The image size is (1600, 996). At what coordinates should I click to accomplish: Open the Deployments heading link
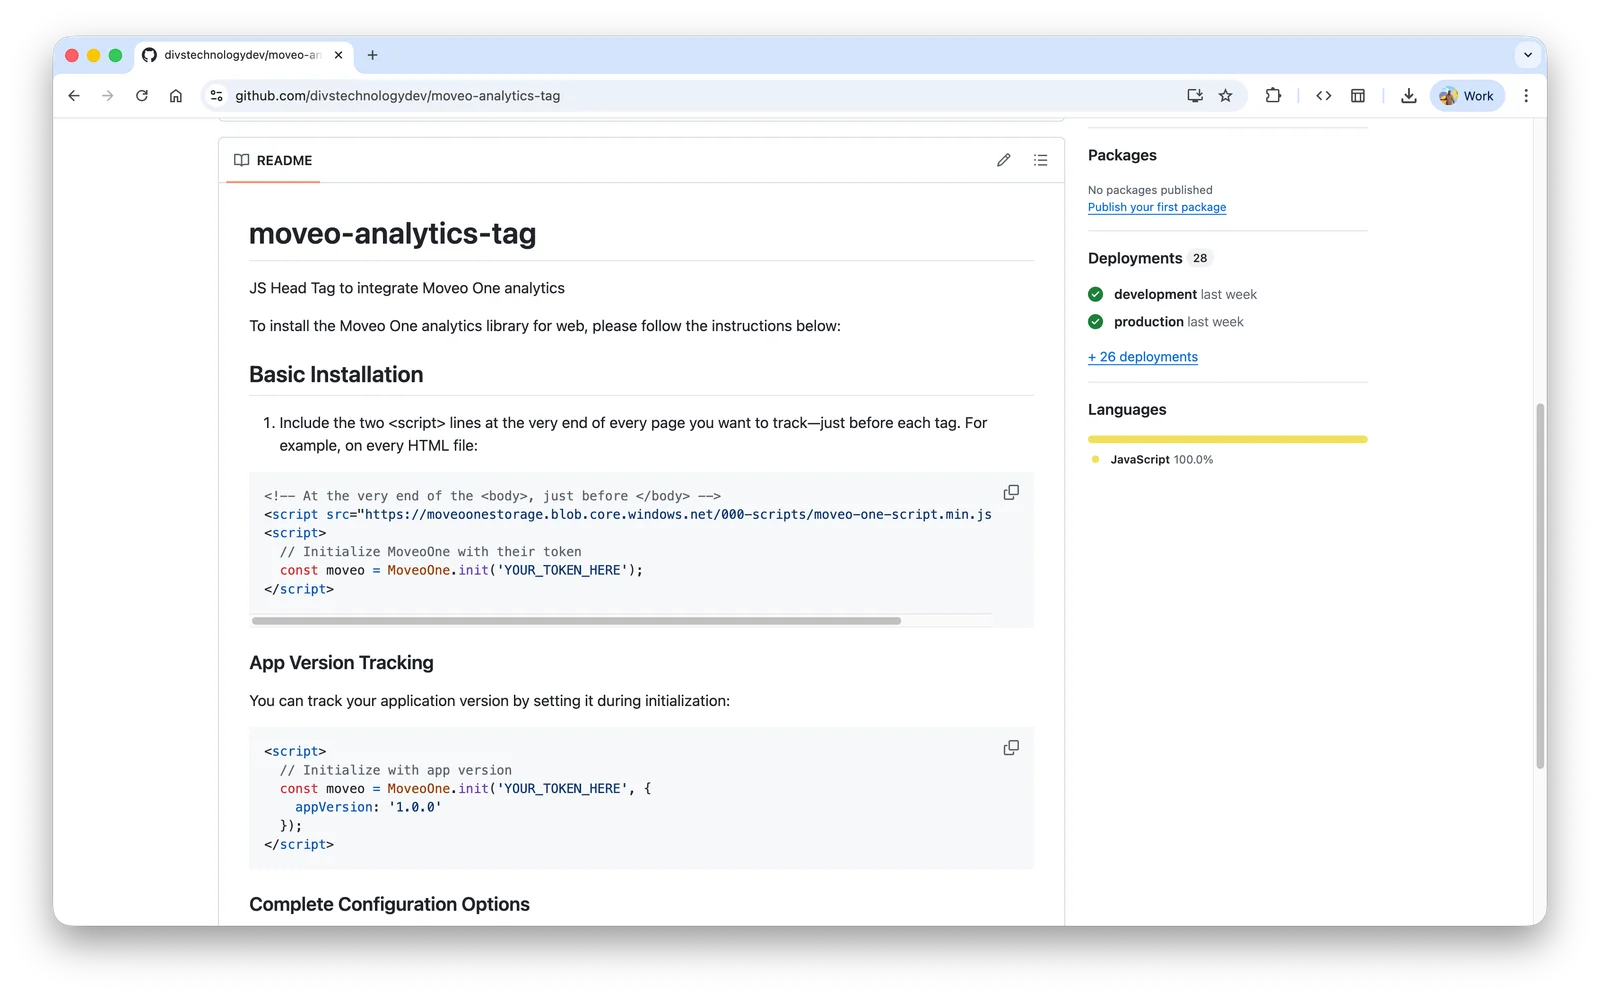(1135, 258)
